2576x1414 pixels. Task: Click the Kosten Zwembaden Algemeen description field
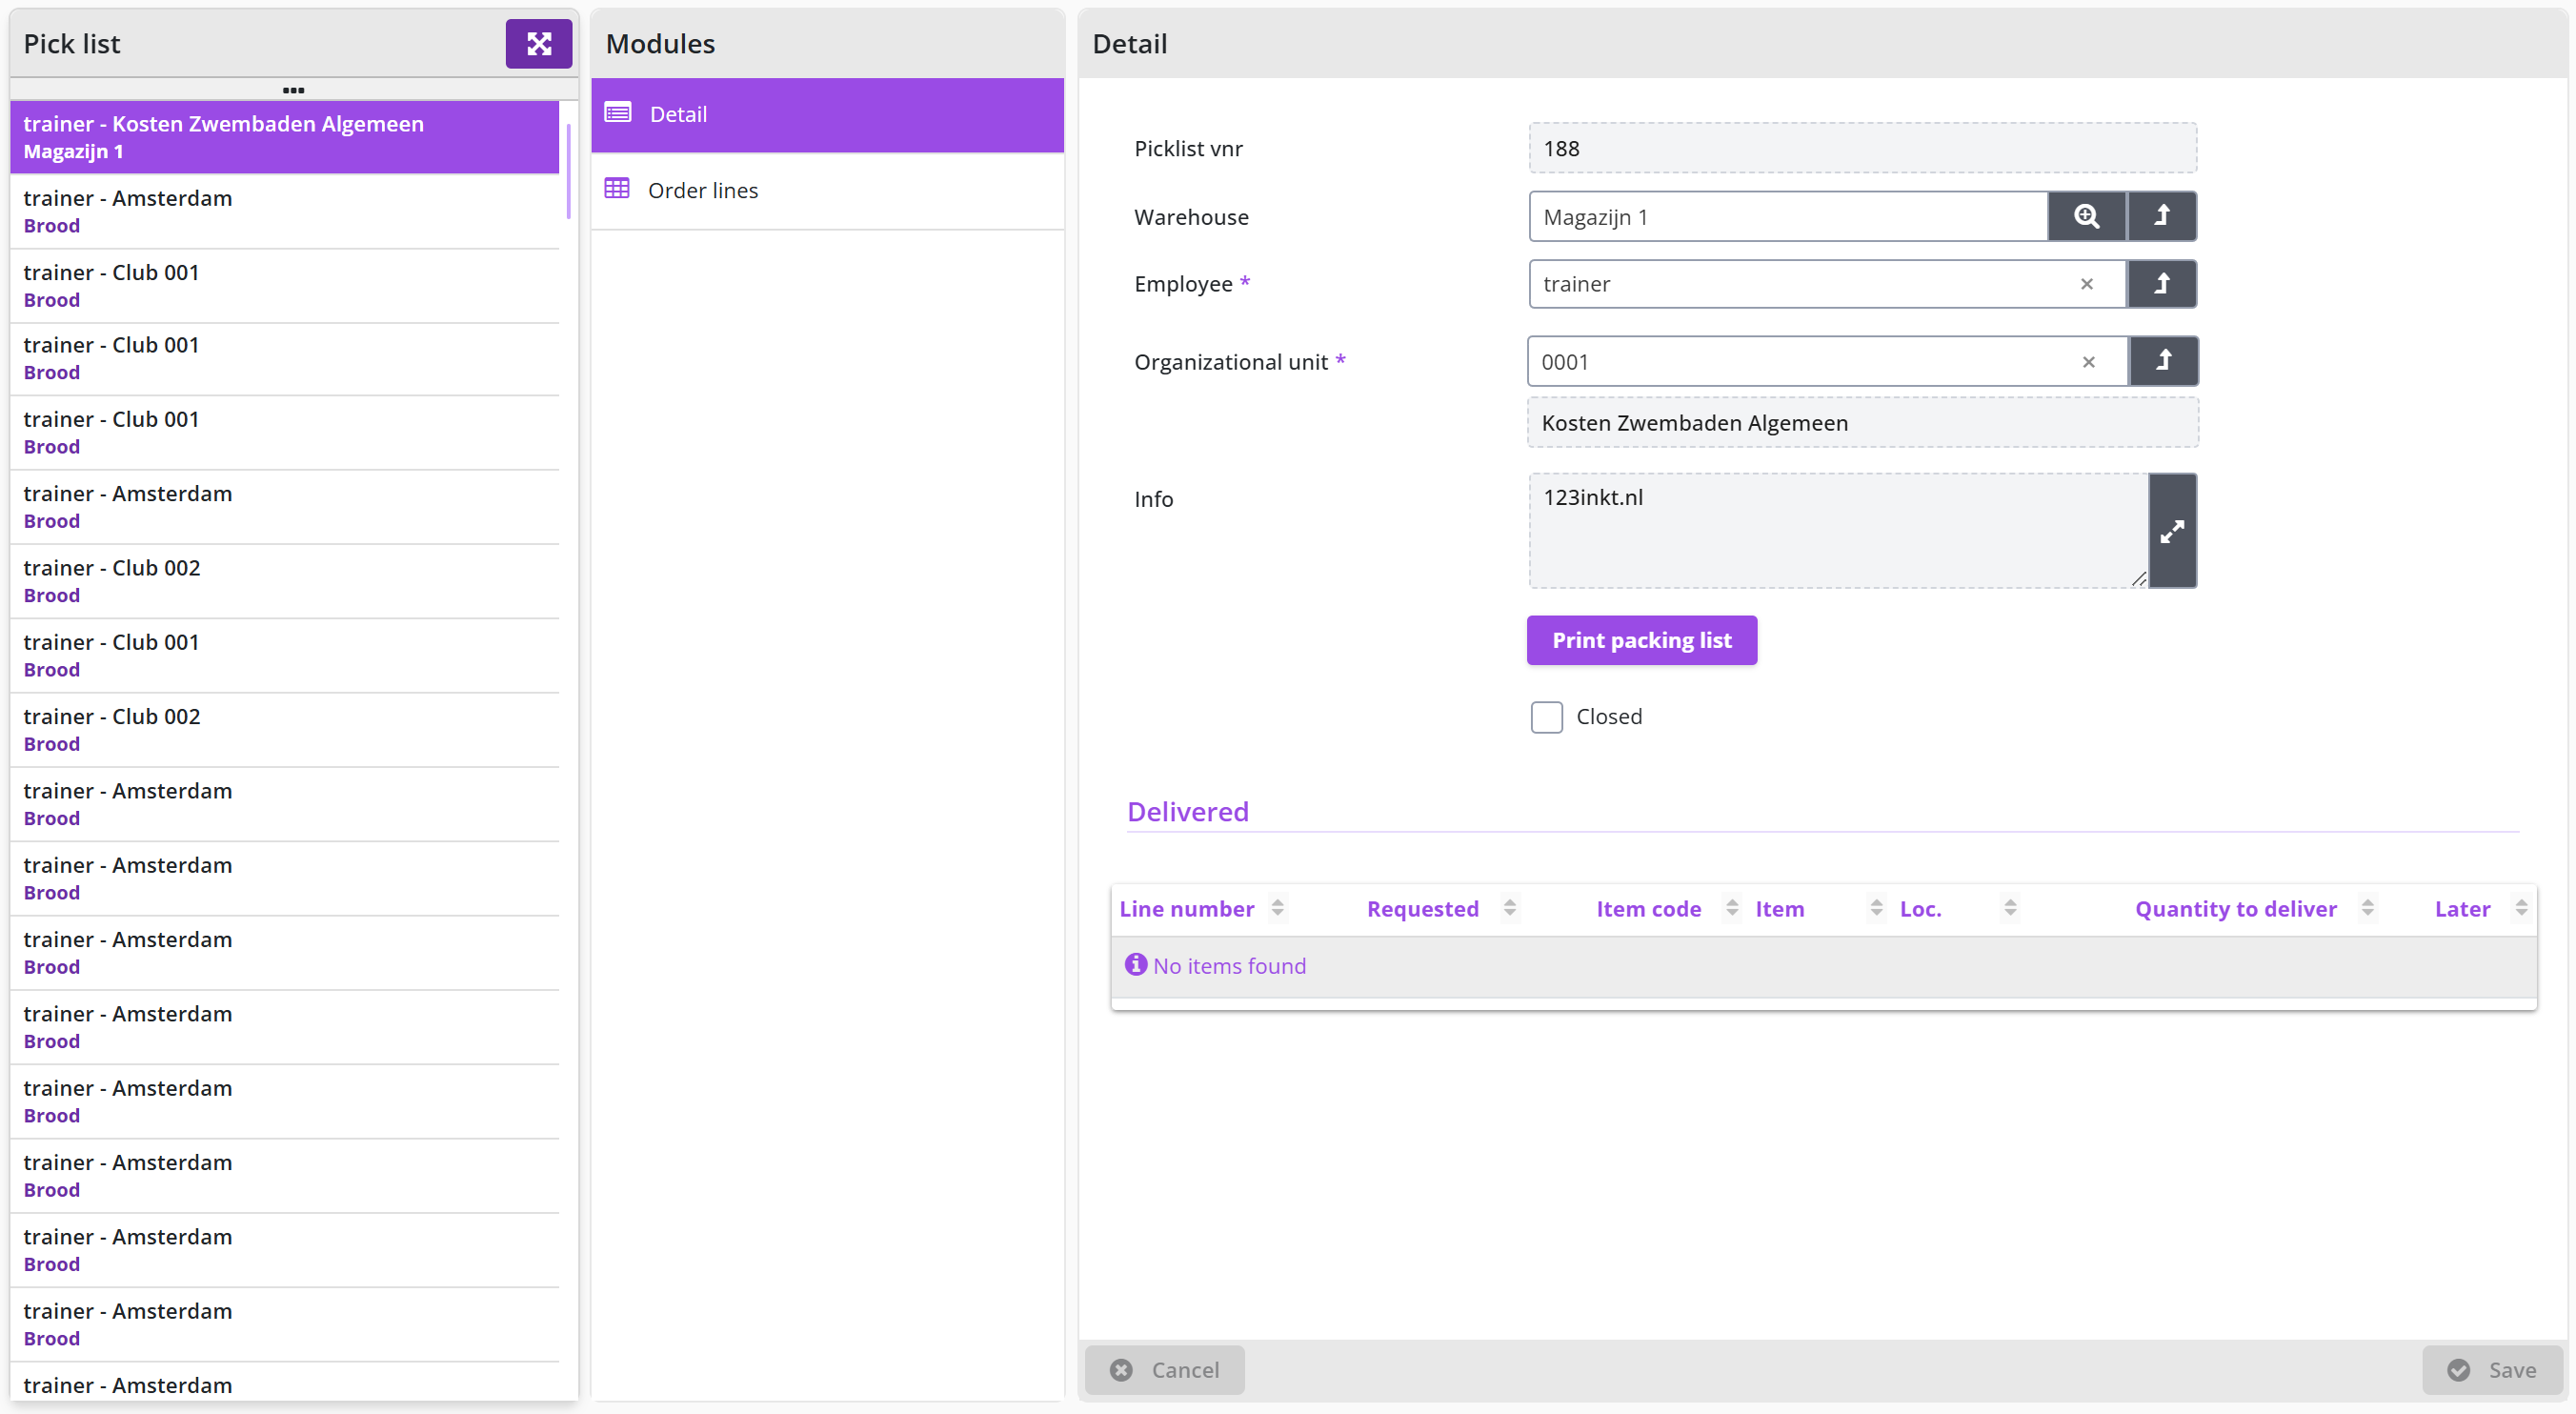[x=1862, y=422]
